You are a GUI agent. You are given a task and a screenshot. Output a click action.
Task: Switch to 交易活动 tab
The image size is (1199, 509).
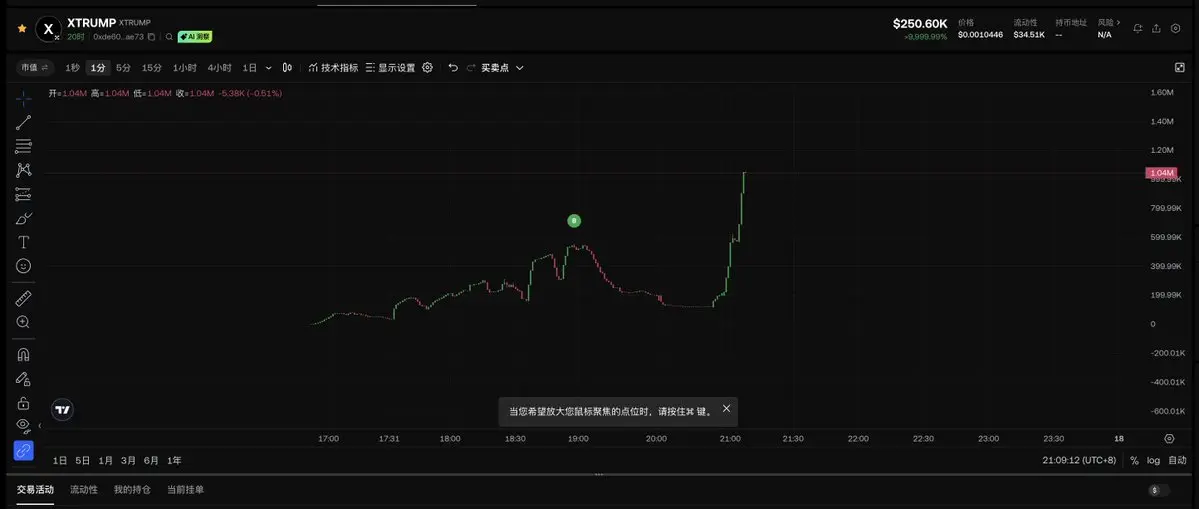(x=35, y=490)
